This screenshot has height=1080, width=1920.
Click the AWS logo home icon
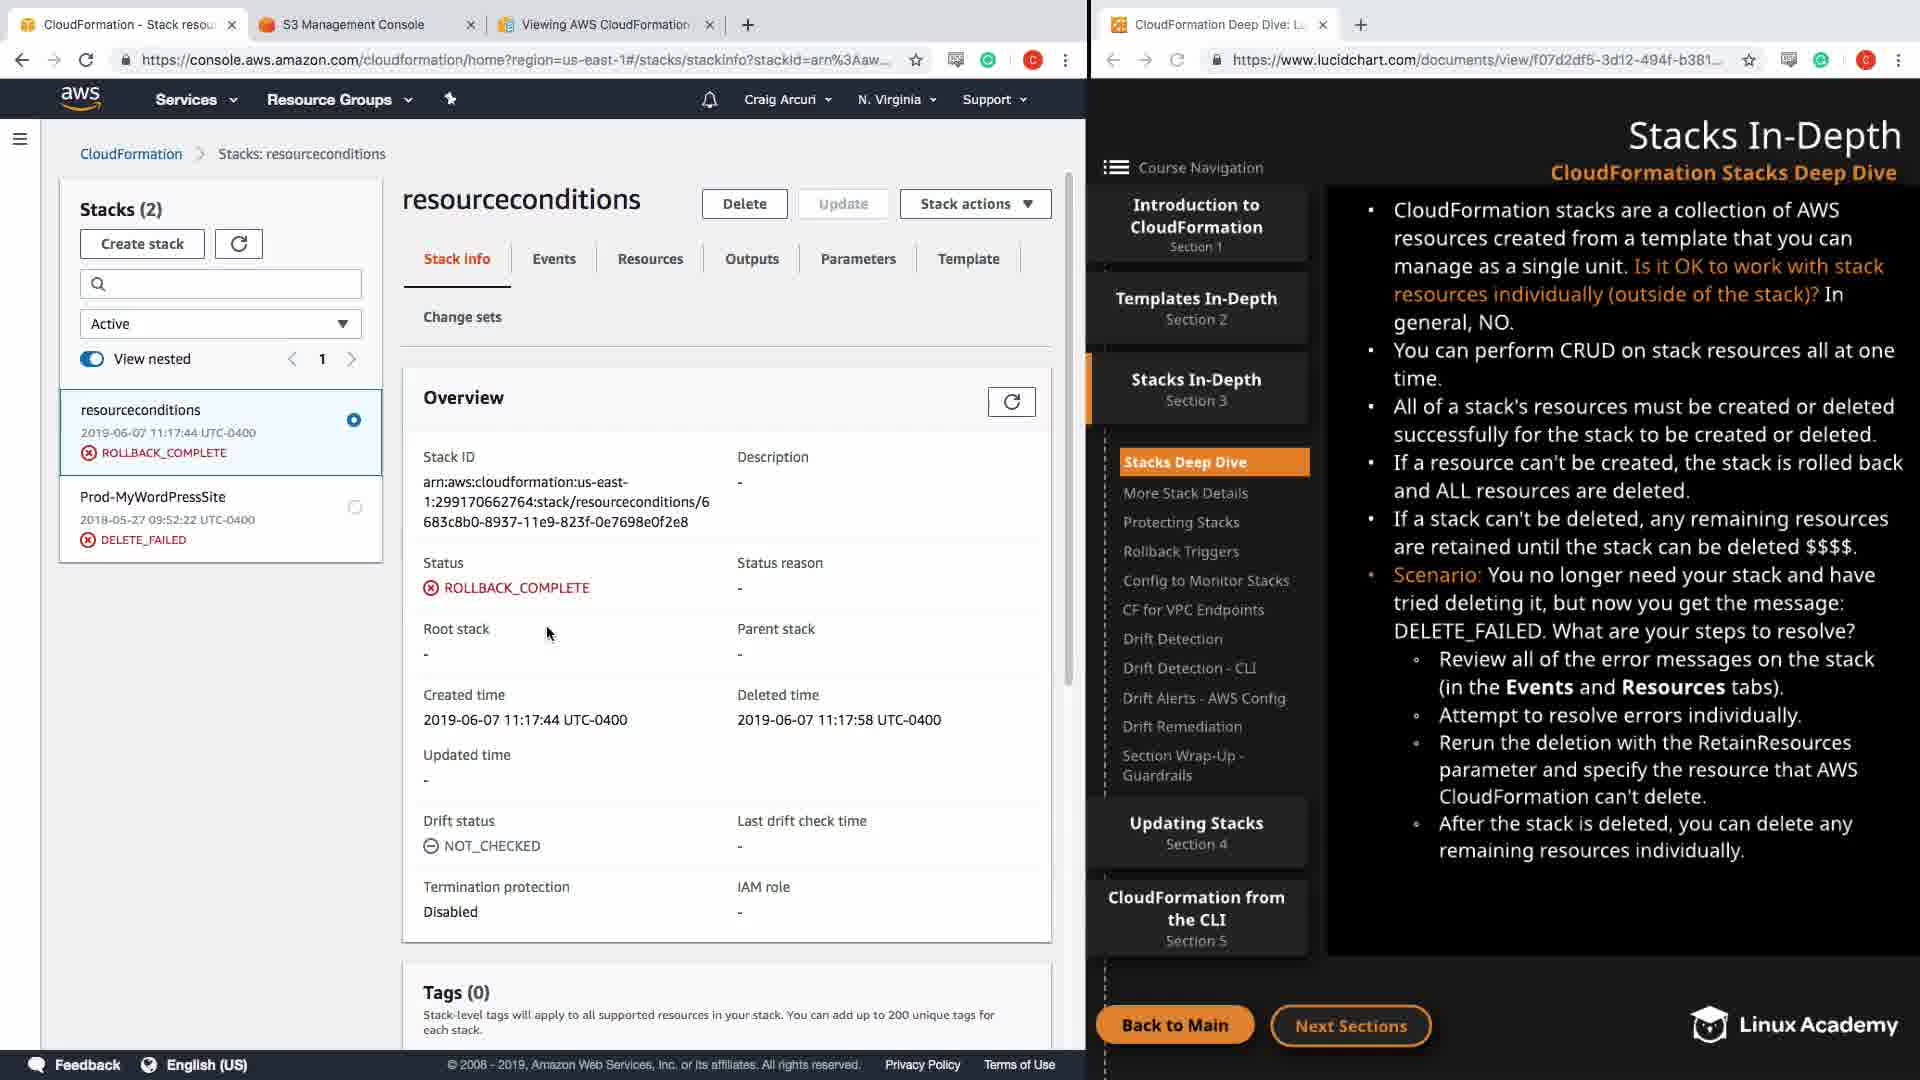(80, 98)
